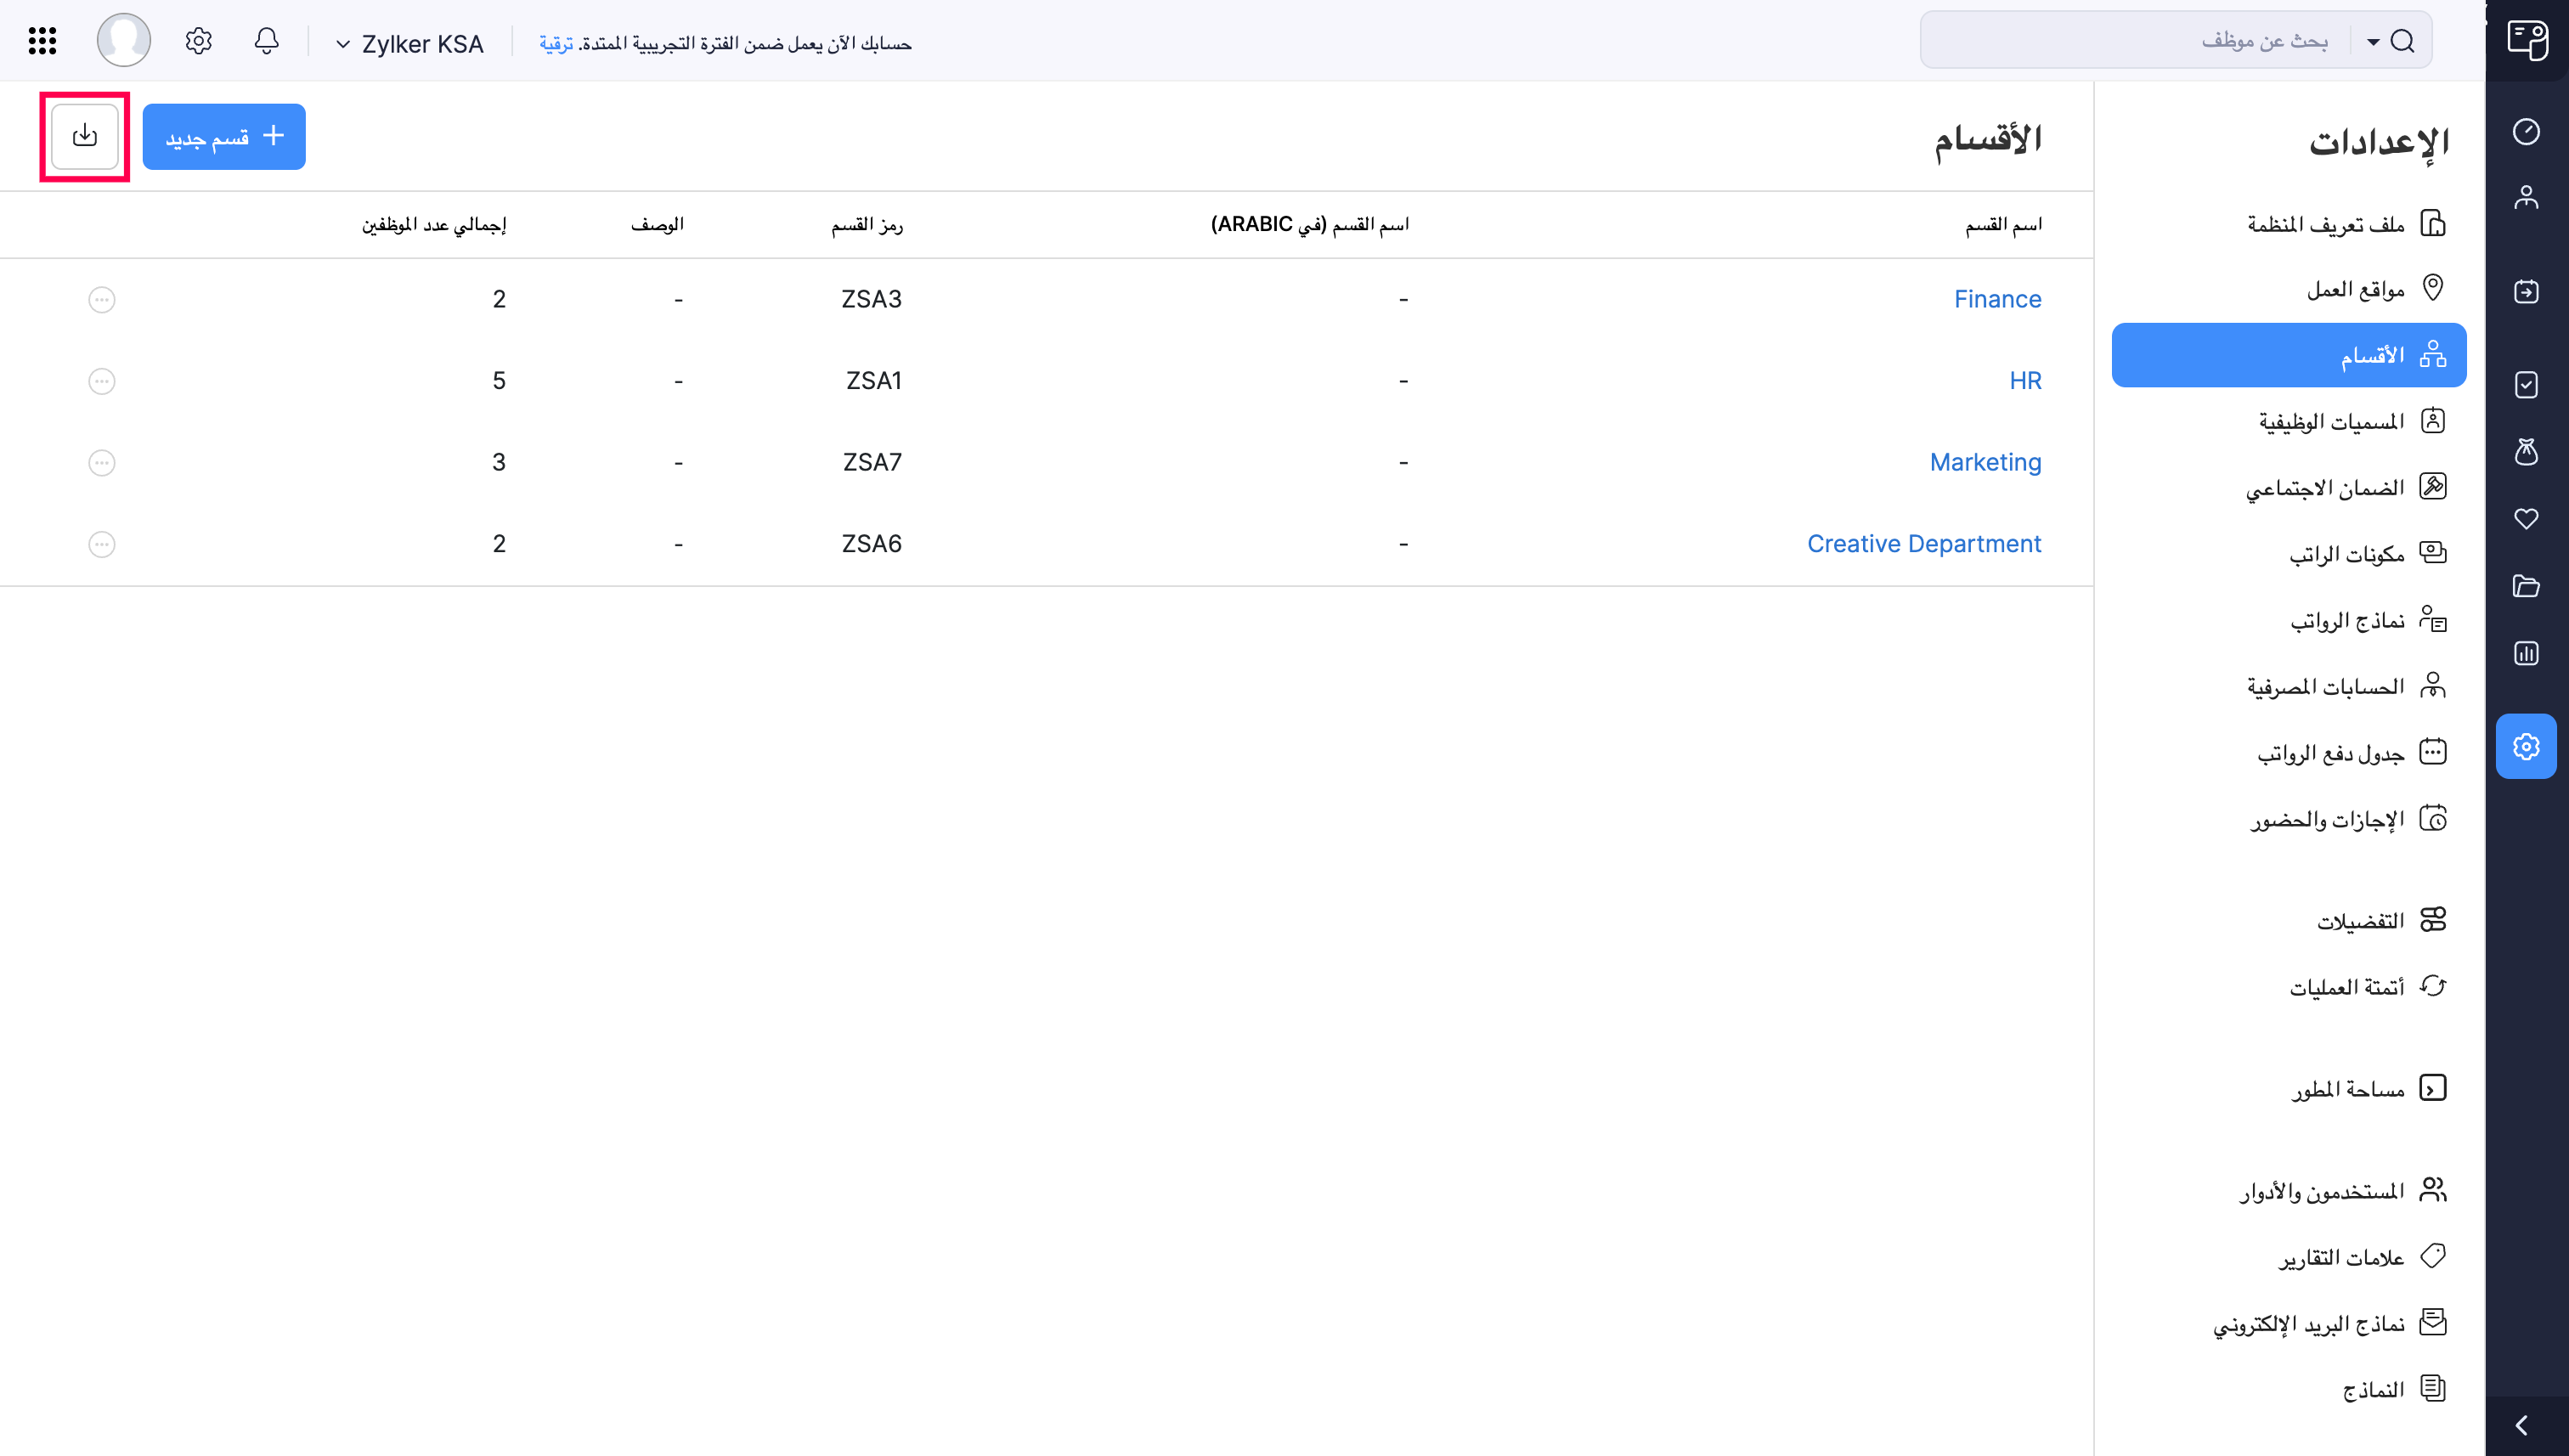Open the benefits heart icon on the right rail
This screenshot has width=2569, height=1456.
(x=2528, y=519)
